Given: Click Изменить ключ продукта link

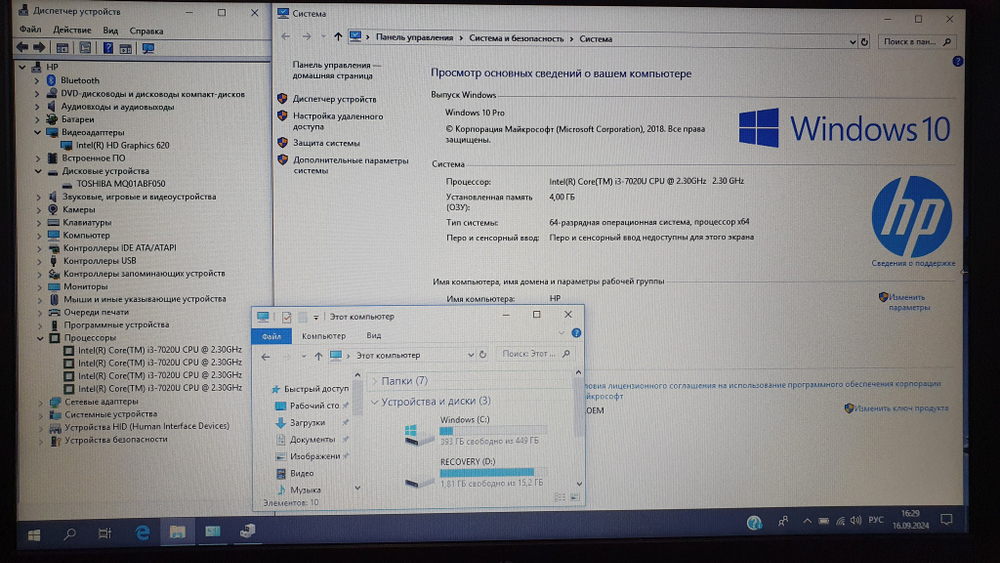Looking at the screenshot, I should coord(901,408).
